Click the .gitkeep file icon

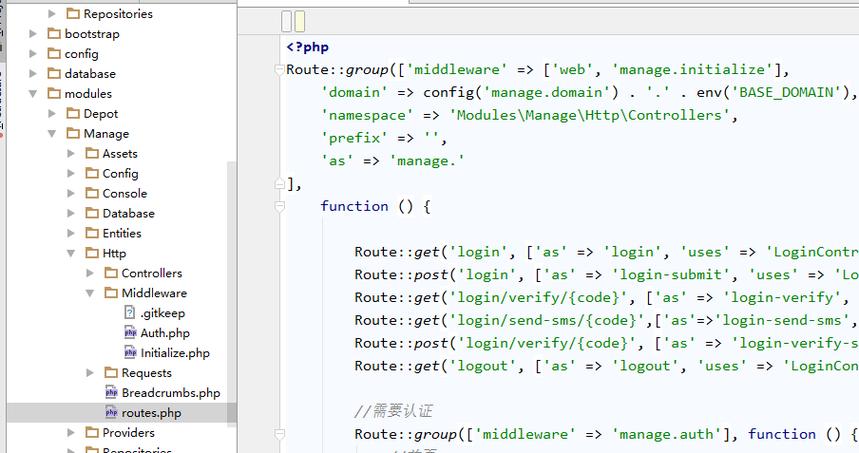130,312
